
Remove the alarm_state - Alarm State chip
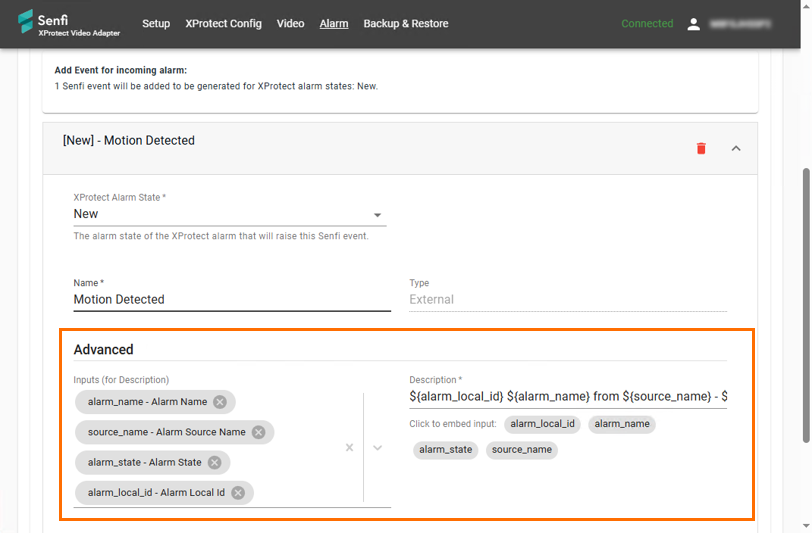[214, 462]
